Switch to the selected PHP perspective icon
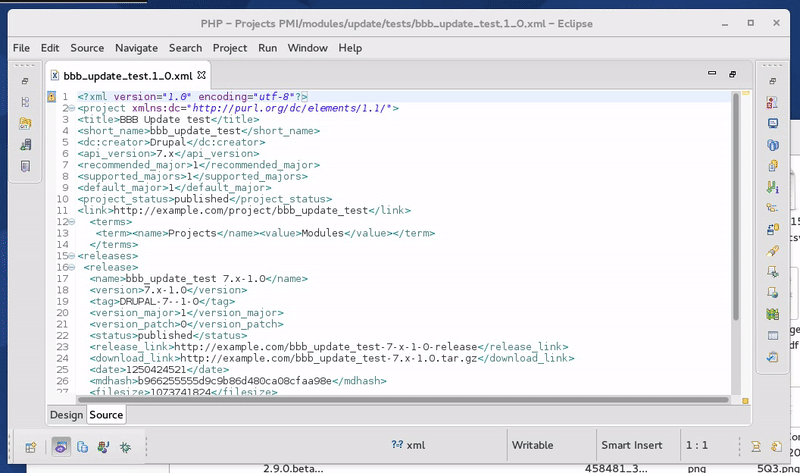 pyautogui.click(x=61, y=447)
